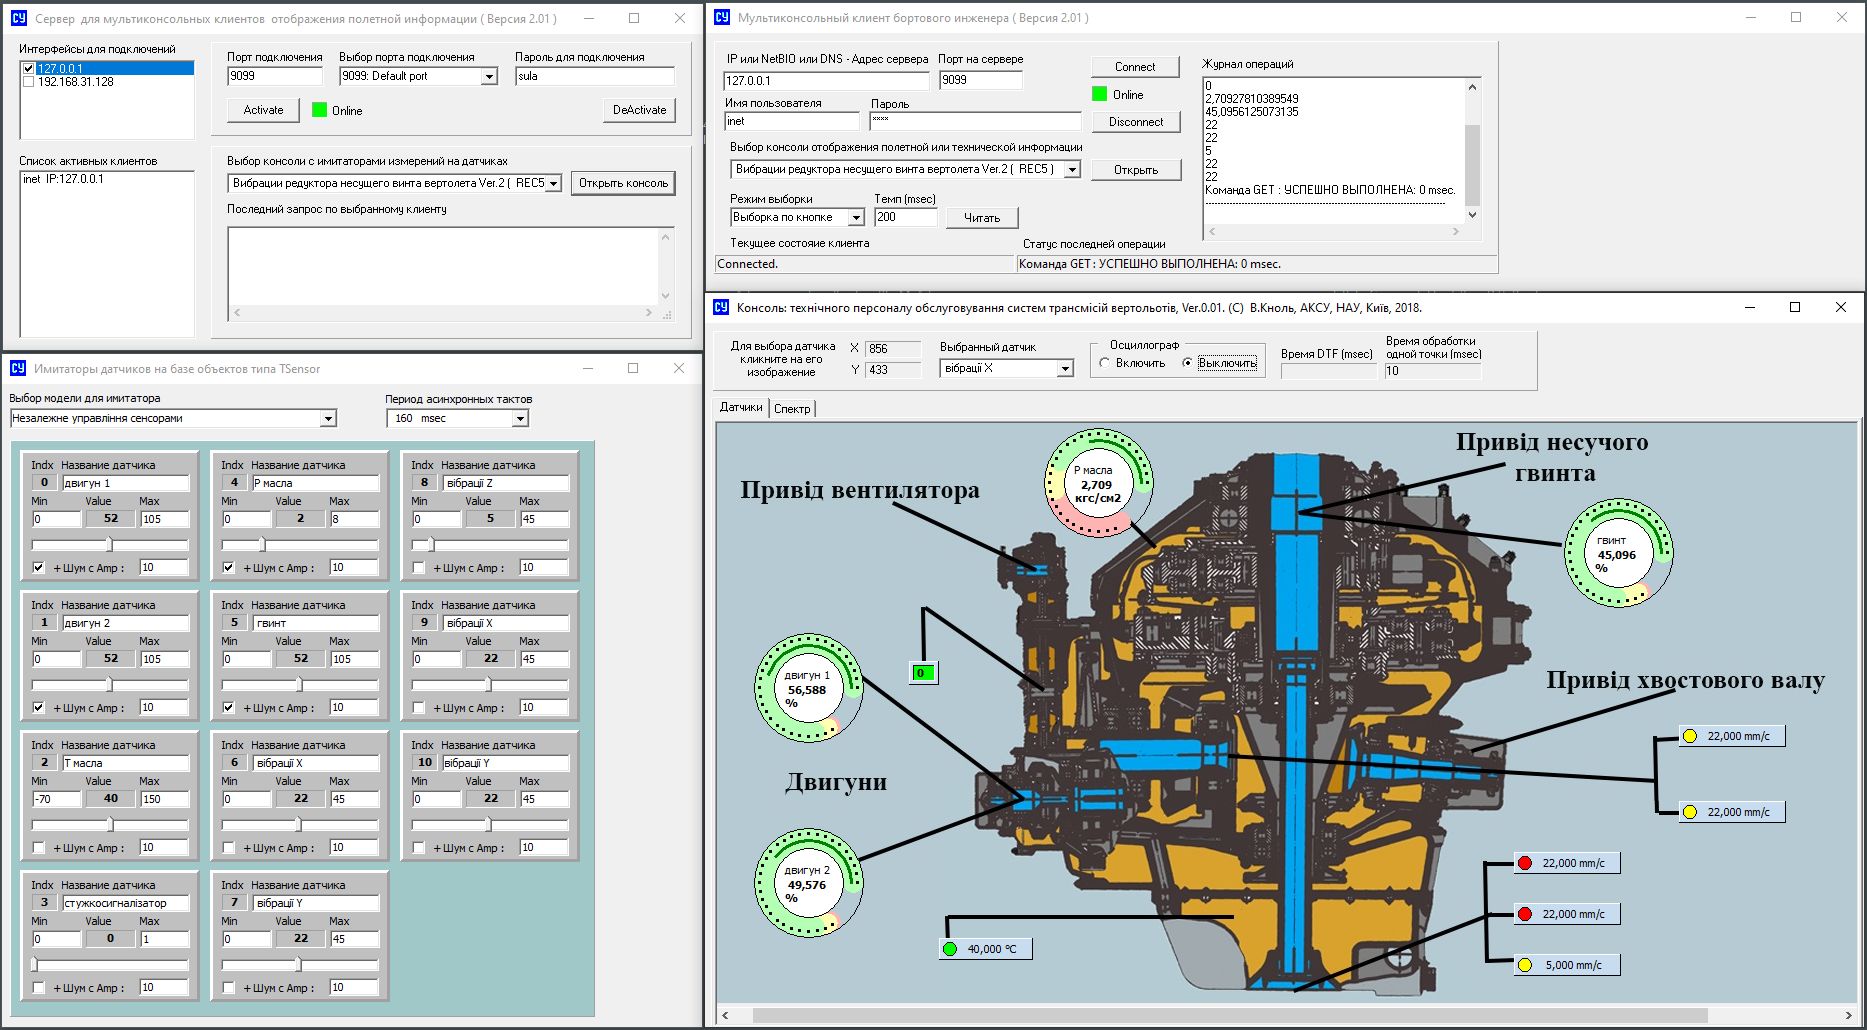1867x1030 pixels.
Task: Expand the Режим выборки dropdown
Action: (x=856, y=218)
